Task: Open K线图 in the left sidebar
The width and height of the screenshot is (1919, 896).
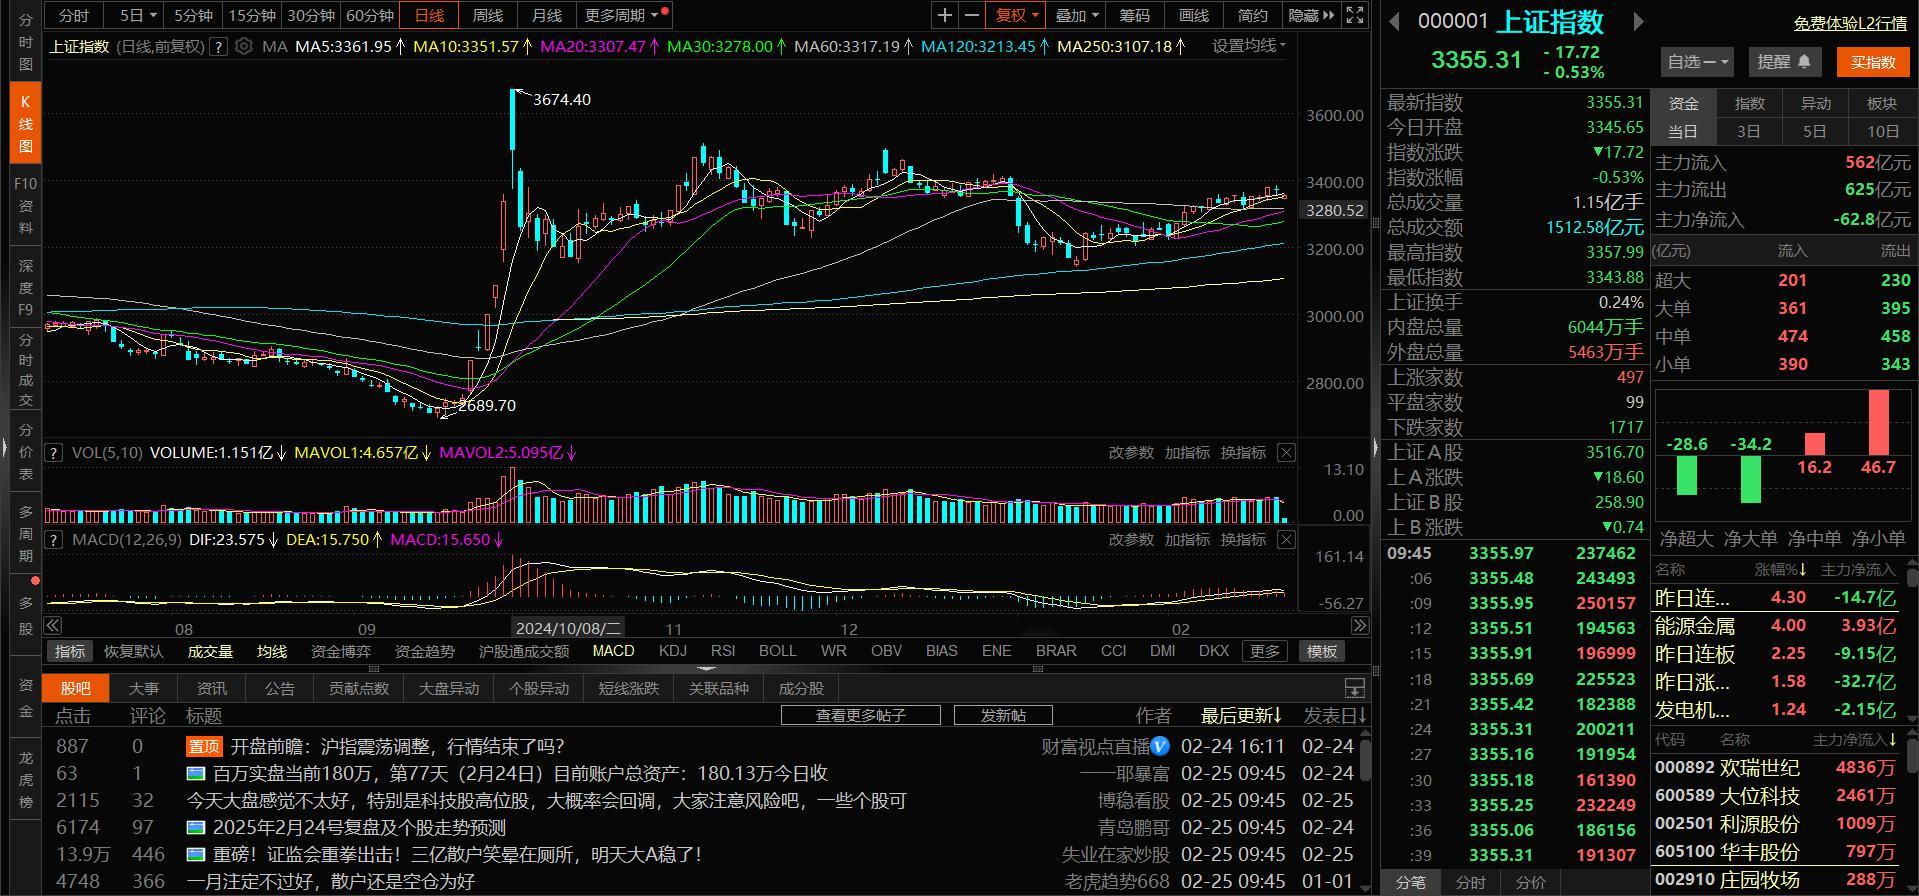Action: click(25, 124)
